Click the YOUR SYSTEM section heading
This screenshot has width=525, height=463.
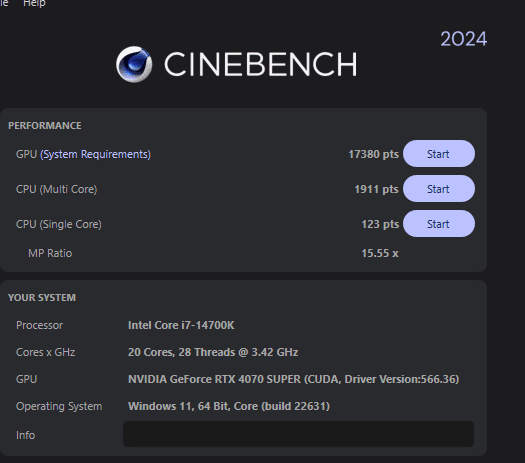click(42, 298)
